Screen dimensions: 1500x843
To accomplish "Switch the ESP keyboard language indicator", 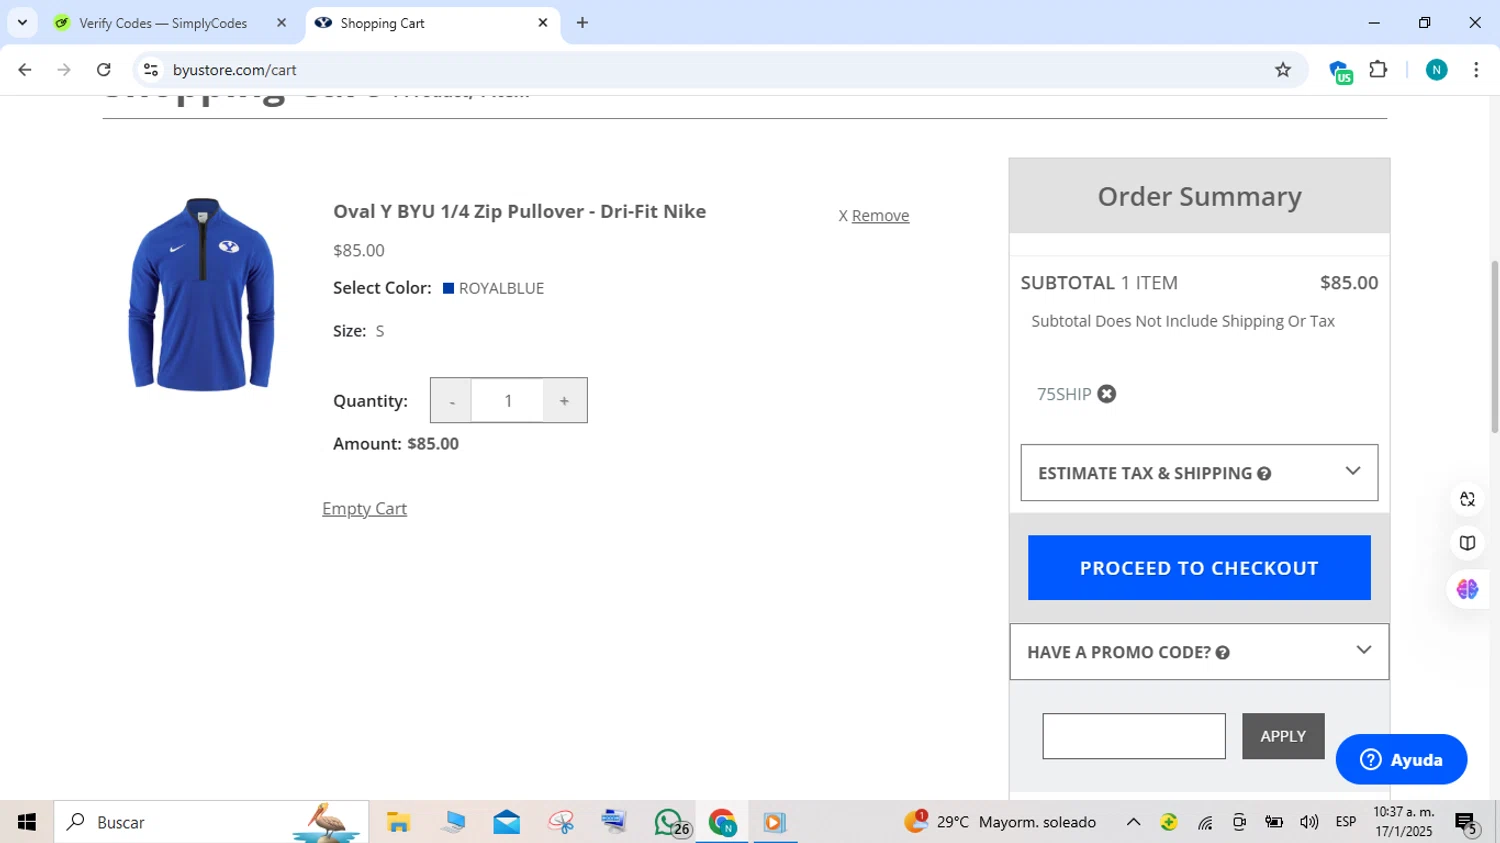I will click(1346, 822).
